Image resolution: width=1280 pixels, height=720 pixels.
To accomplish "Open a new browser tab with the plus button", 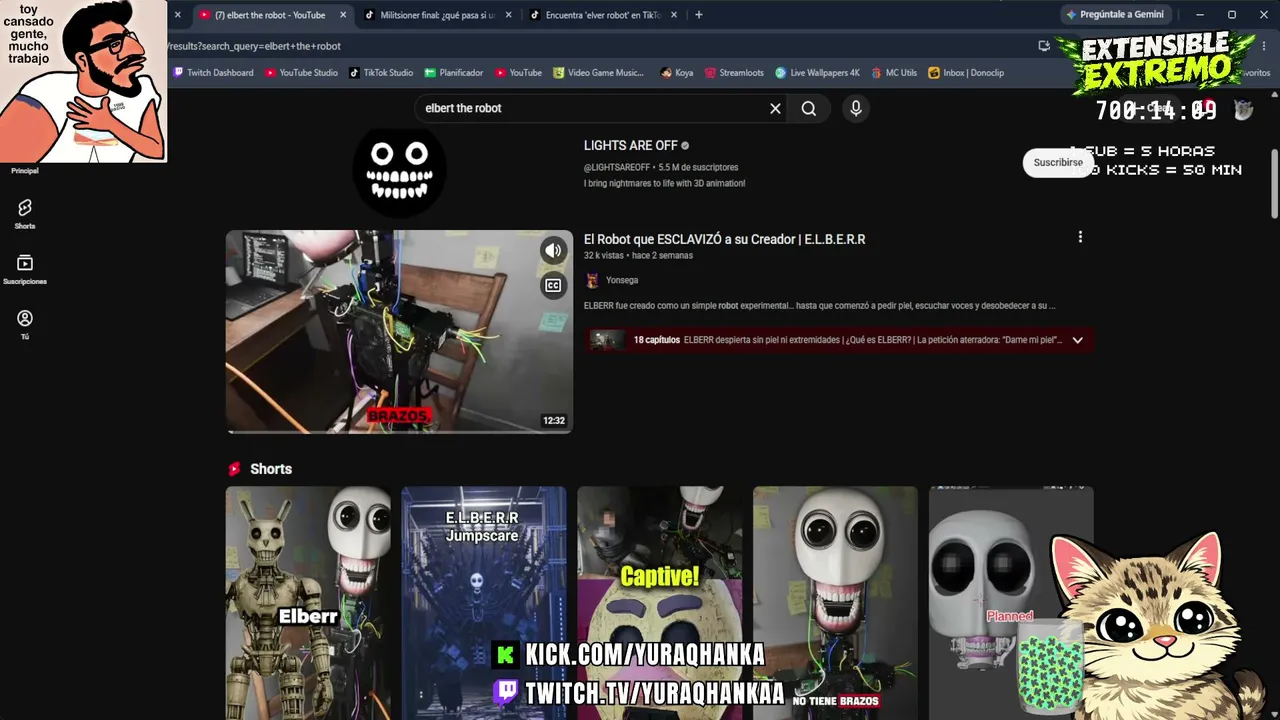I will (699, 15).
